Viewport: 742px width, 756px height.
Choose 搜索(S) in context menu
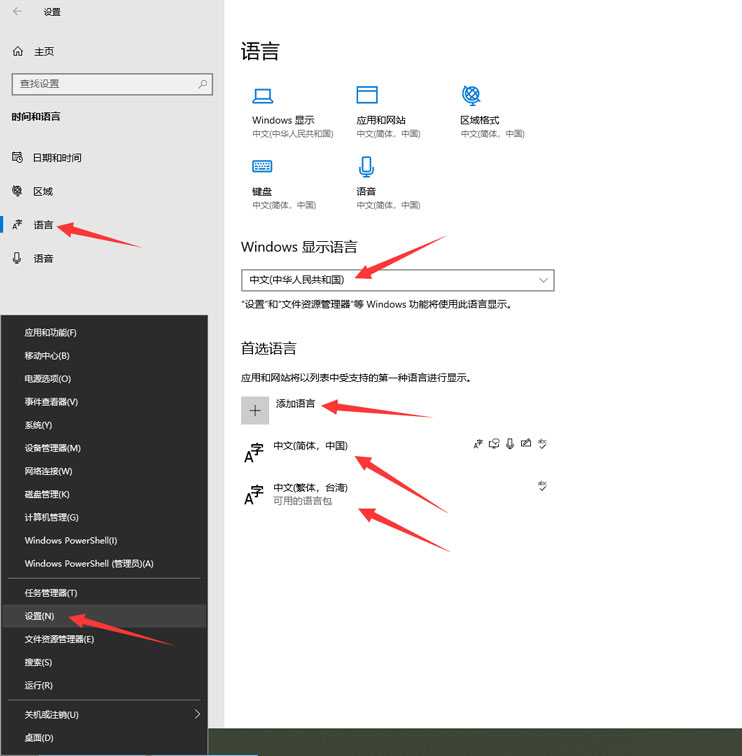[x=38, y=662]
